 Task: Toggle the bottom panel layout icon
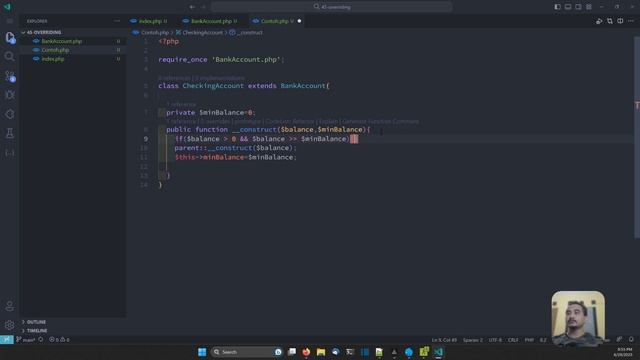(568, 7)
